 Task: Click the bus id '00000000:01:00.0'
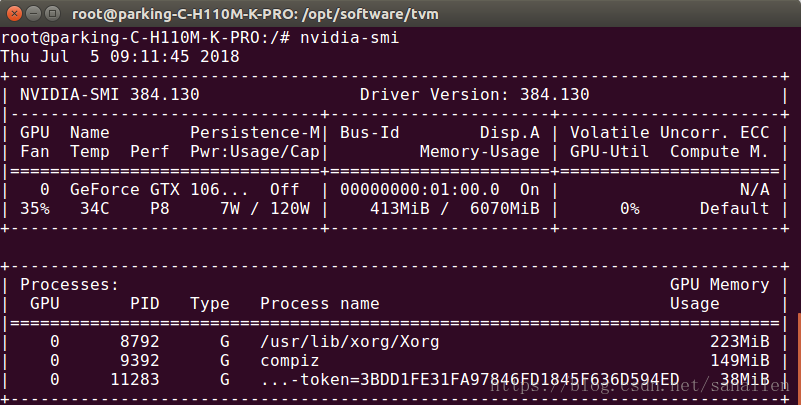point(420,190)
